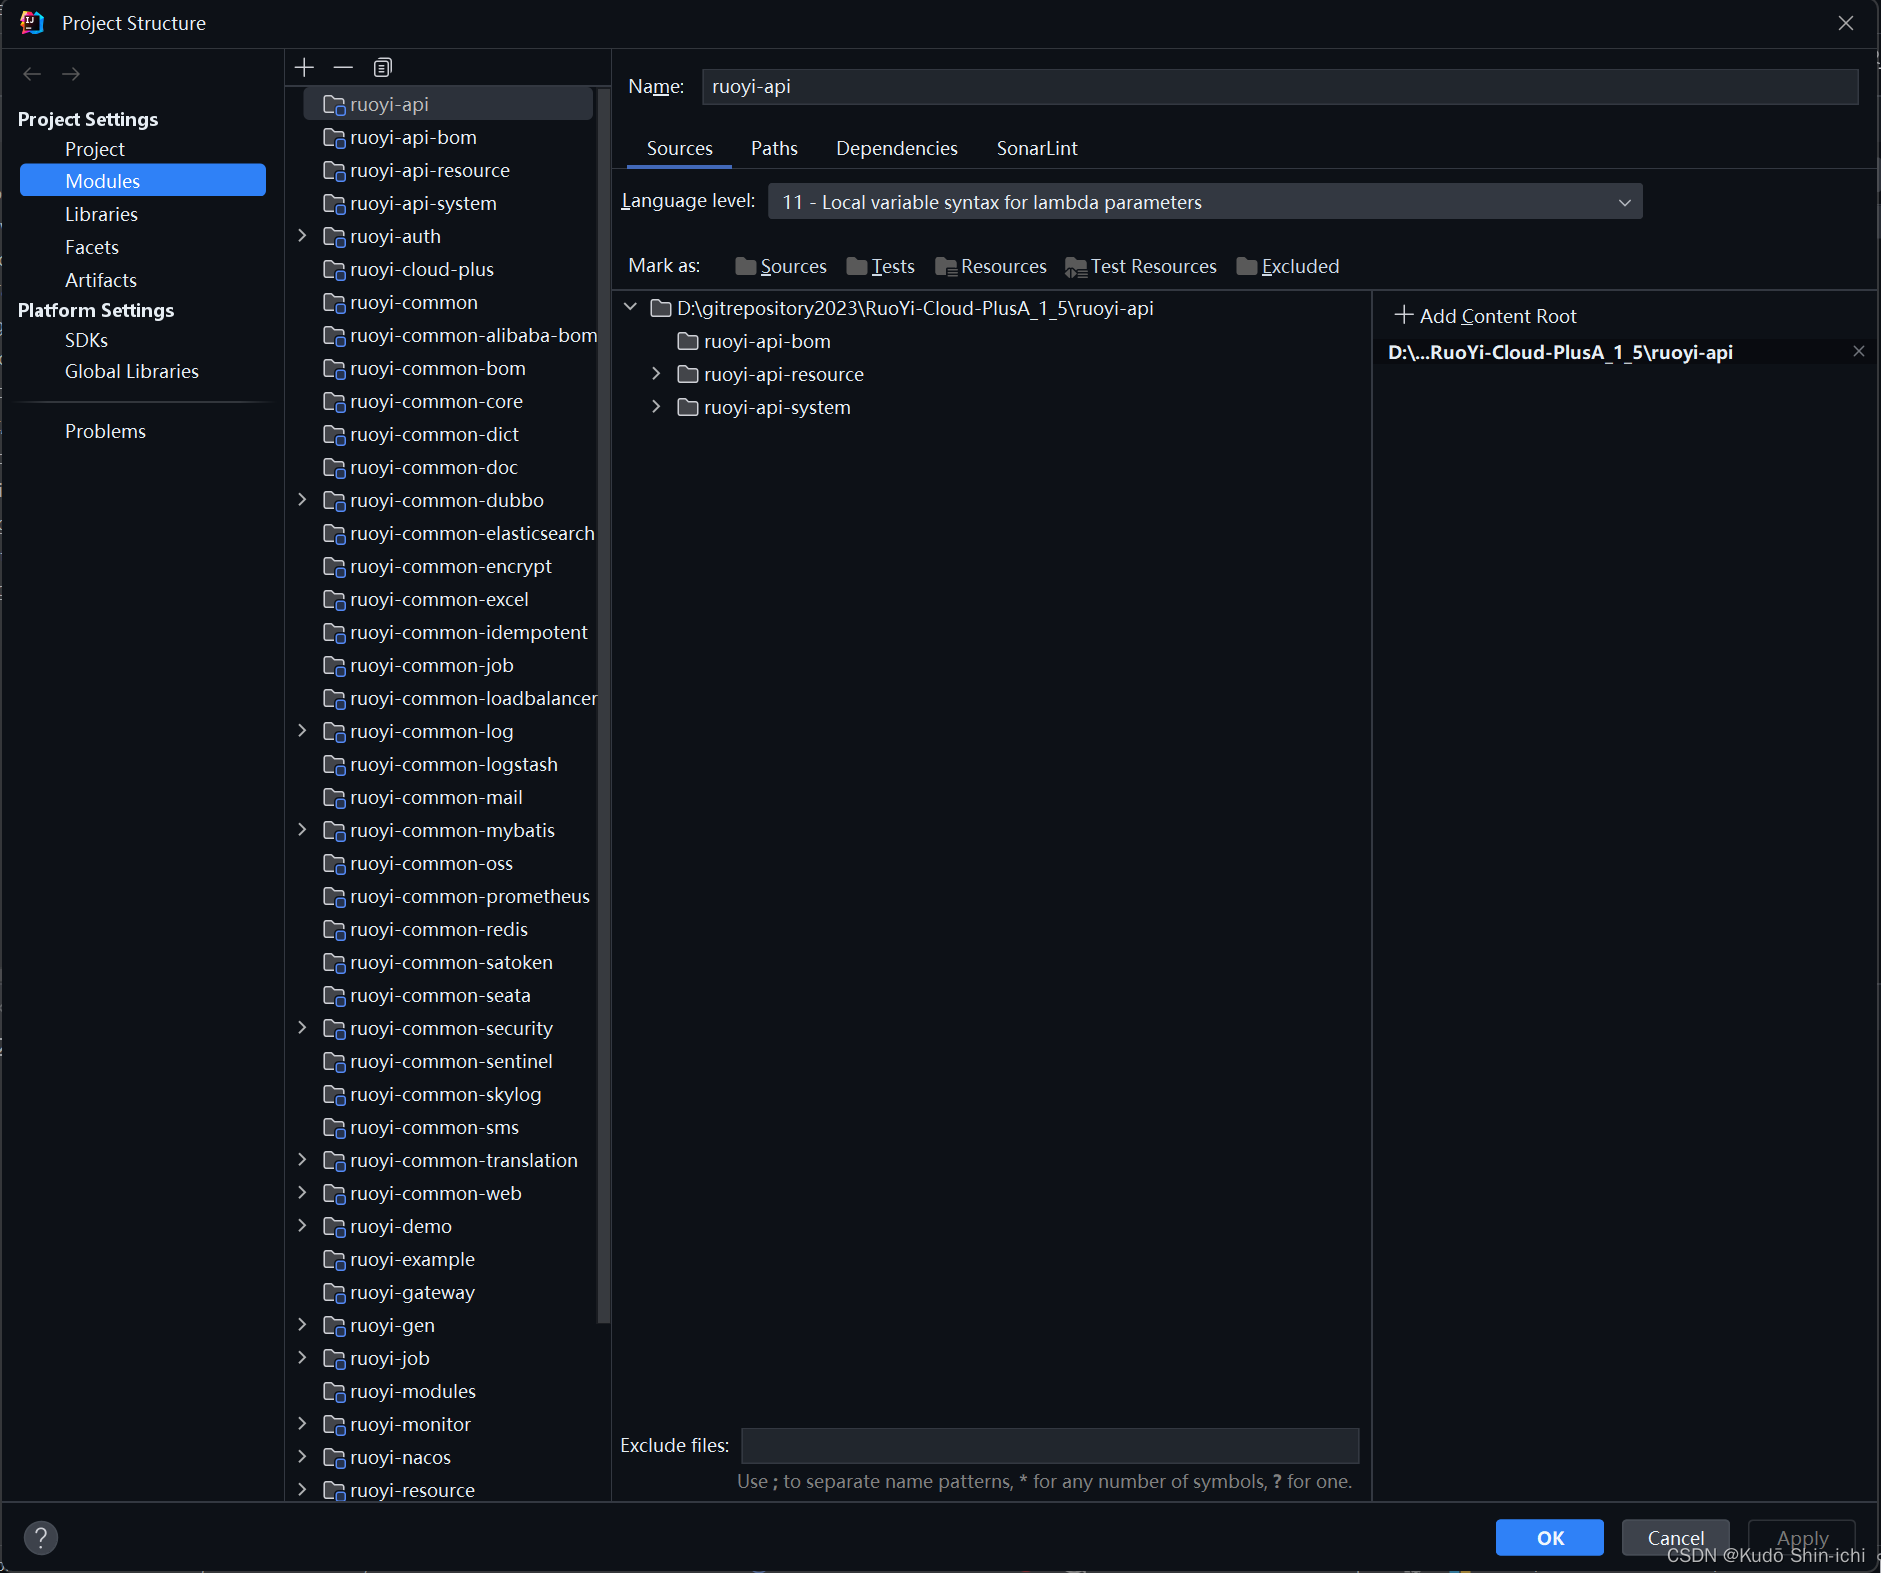Mark as Excluded folder
This screenshot has width=1881, height=1573.
[1288, 266]
